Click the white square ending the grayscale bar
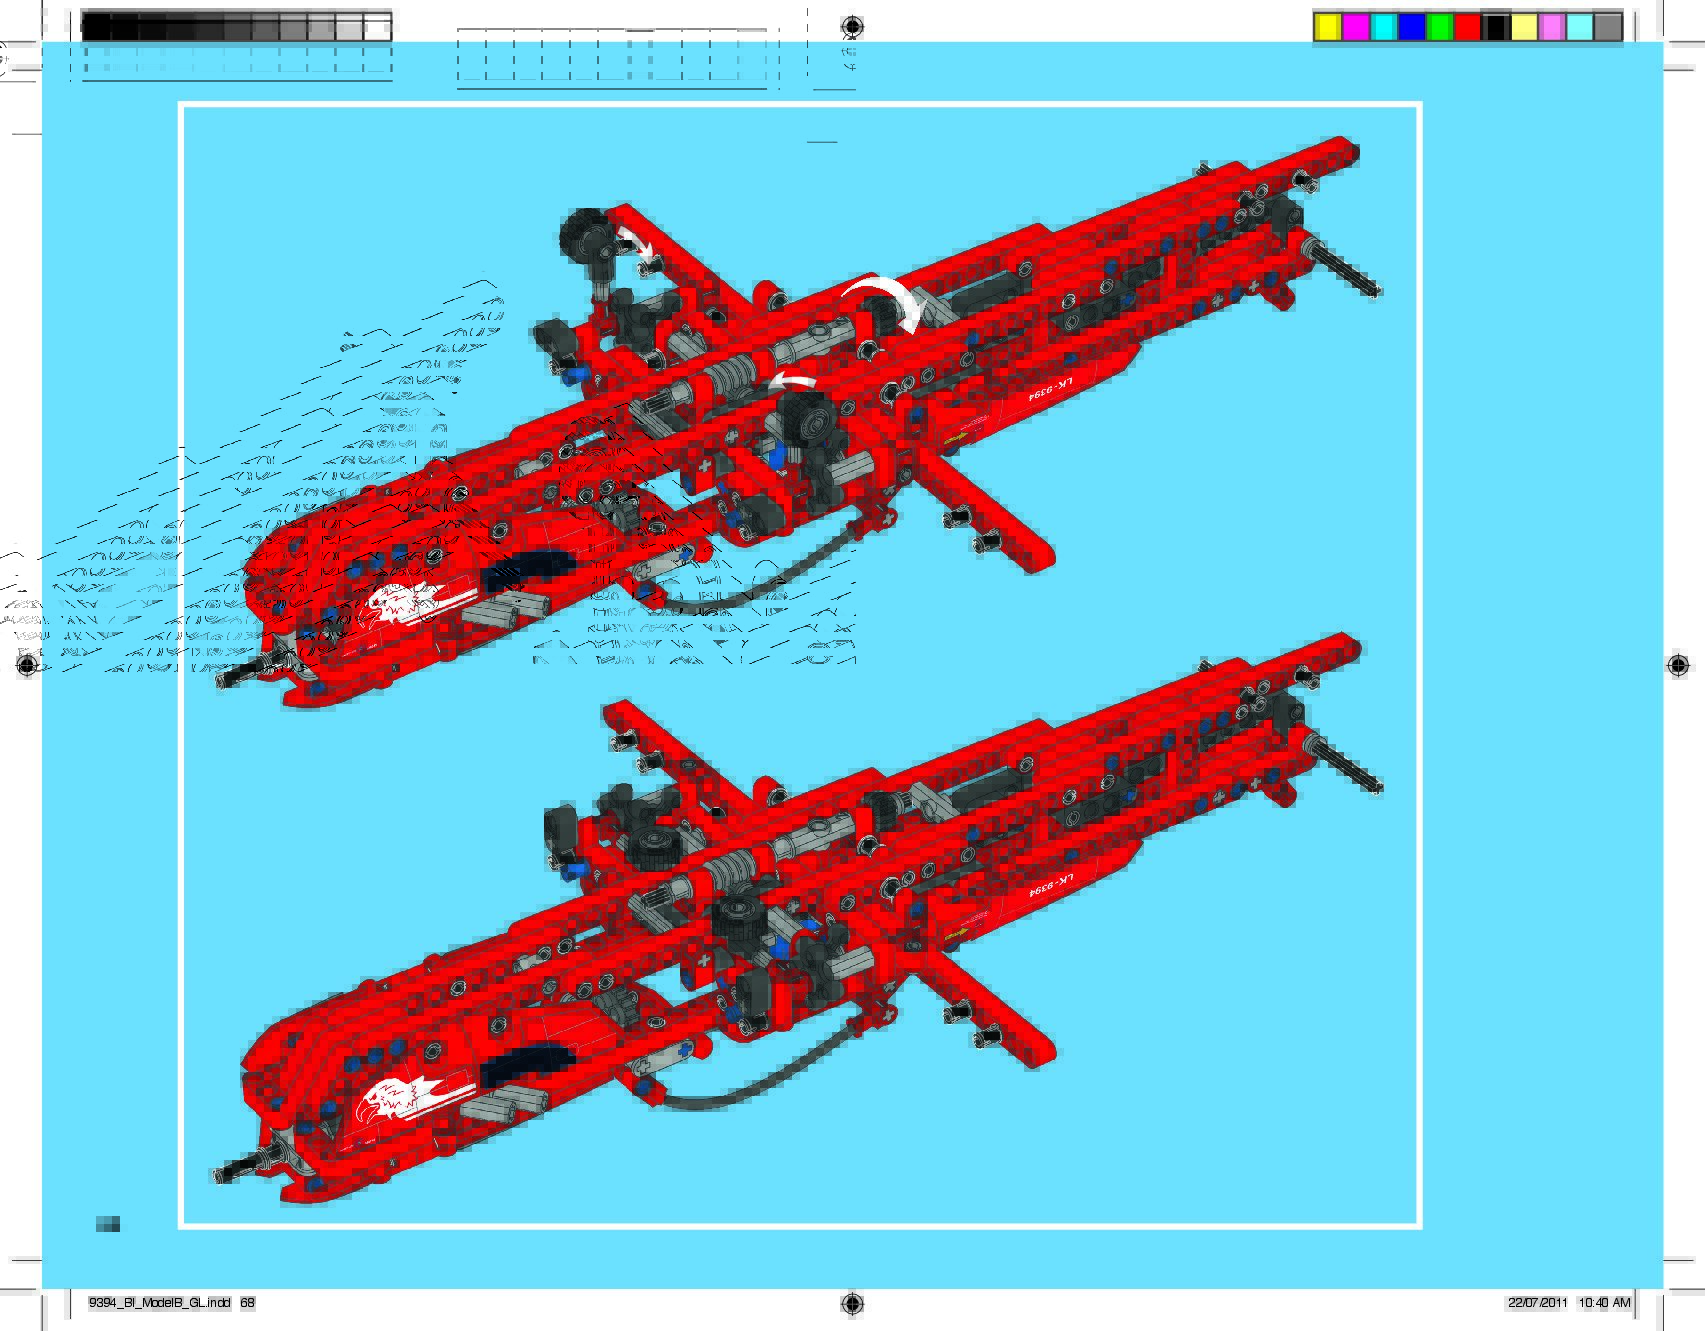Image resolution: width=1705 pixels, height=1331 pixels. pos(377,27)
